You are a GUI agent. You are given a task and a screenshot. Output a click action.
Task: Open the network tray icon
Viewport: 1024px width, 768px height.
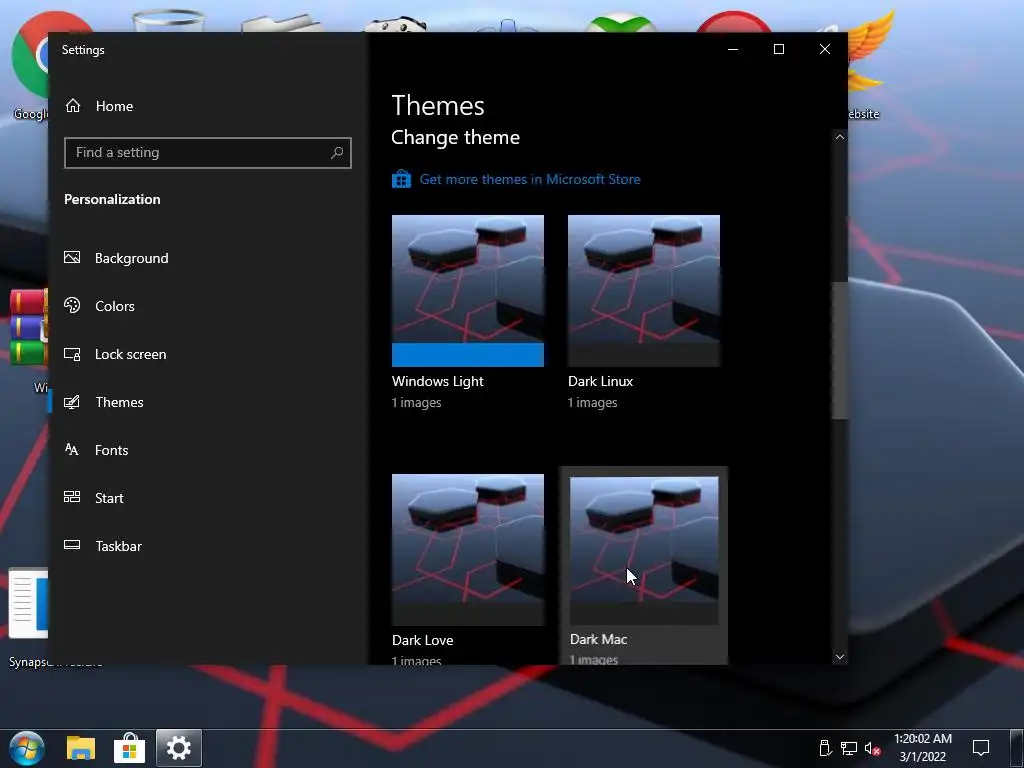[848, 748]
